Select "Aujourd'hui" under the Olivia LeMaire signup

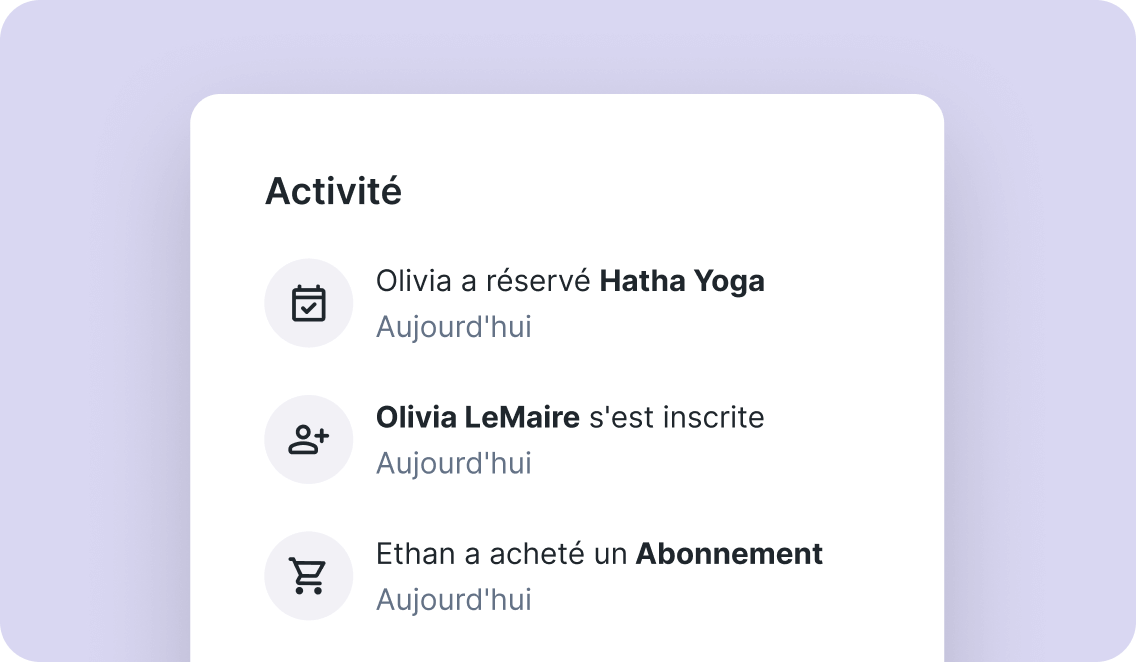click(453, 463)
